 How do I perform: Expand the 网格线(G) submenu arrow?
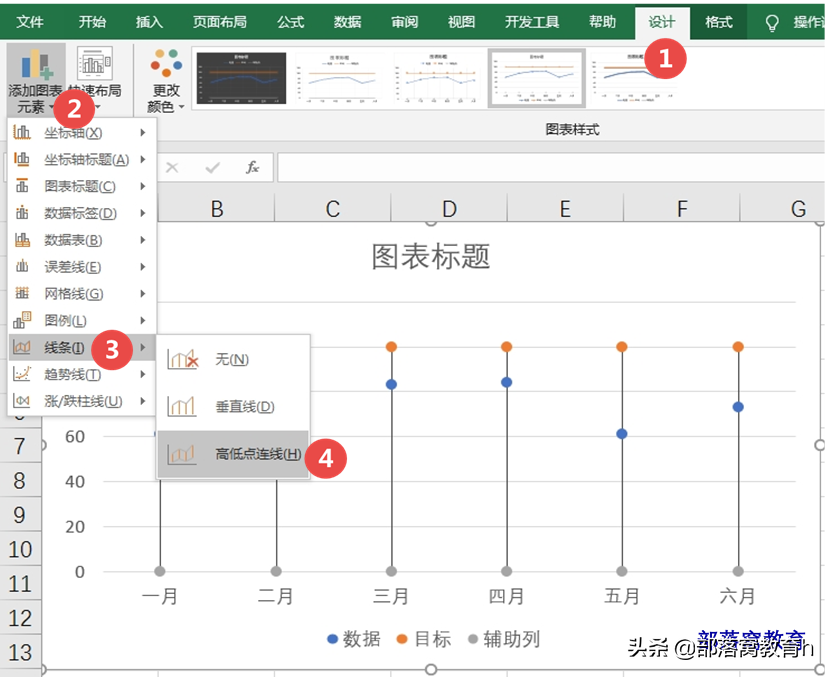point(143,293)
